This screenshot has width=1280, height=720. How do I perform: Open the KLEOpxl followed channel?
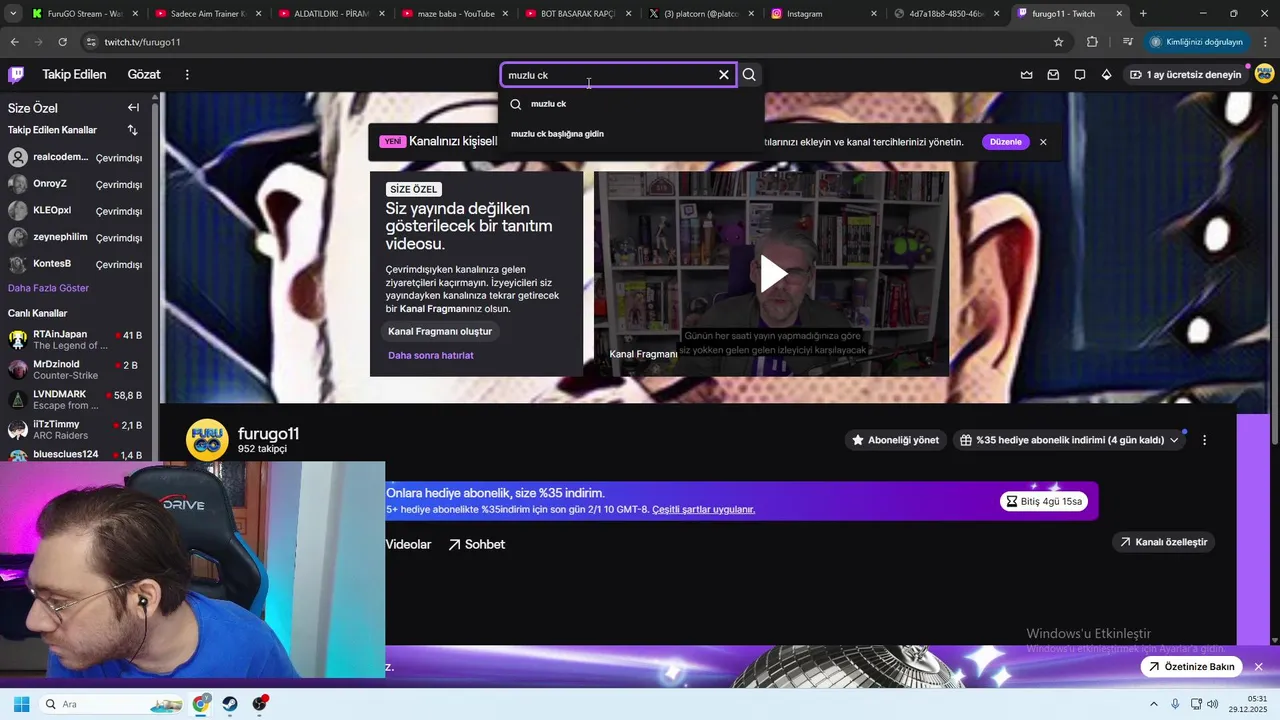[76, 211]
